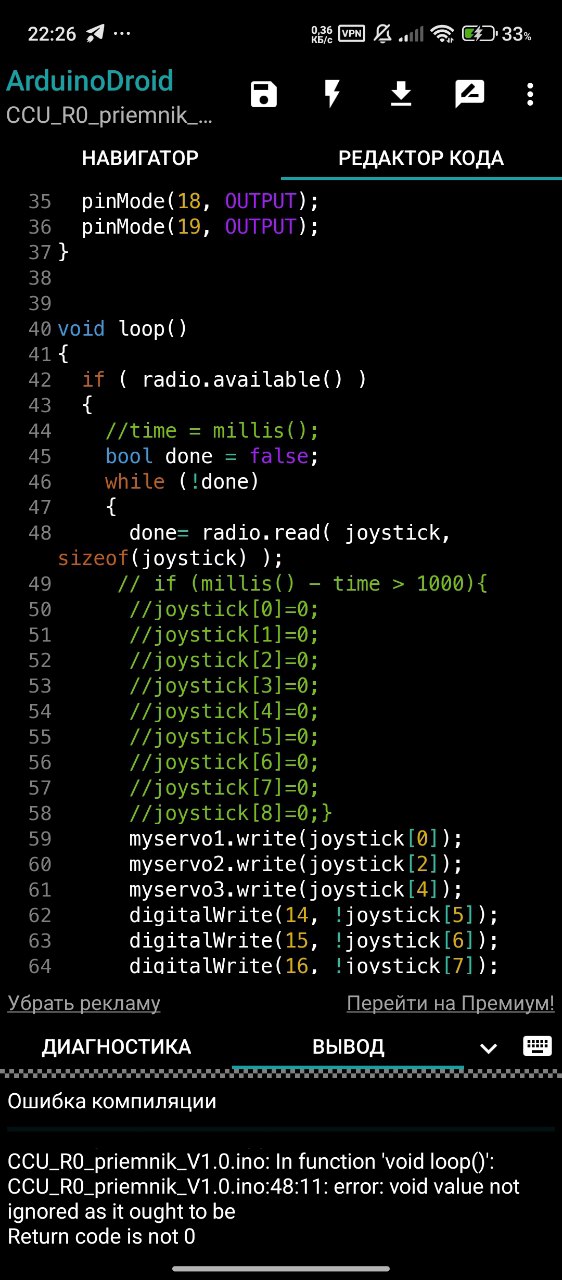The width and height of the screenshot is (562, 1280).
Task: Open the three-dot overflow menu
Action: (x=530, y=95)
